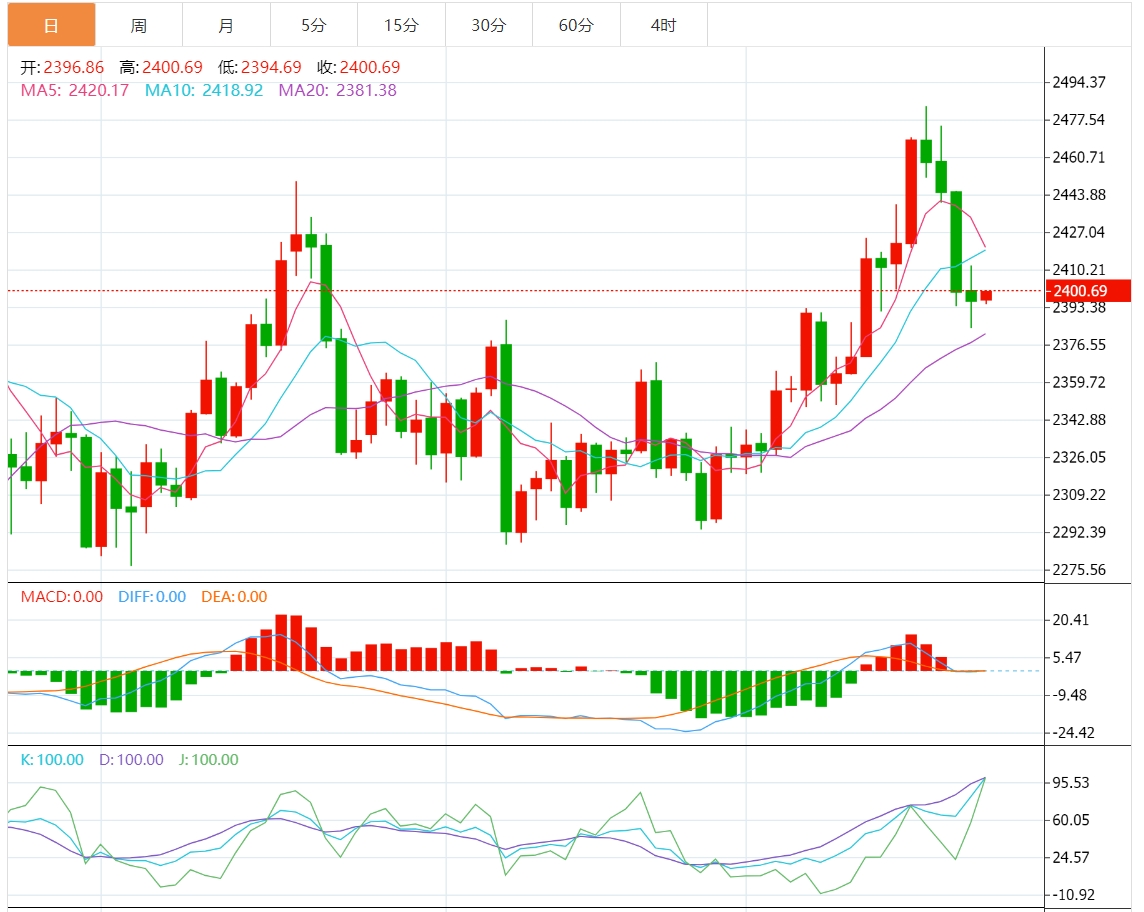Click the 24.57 KDJ axis label
Screen dimensions: 1144x912
(1070, 857)
